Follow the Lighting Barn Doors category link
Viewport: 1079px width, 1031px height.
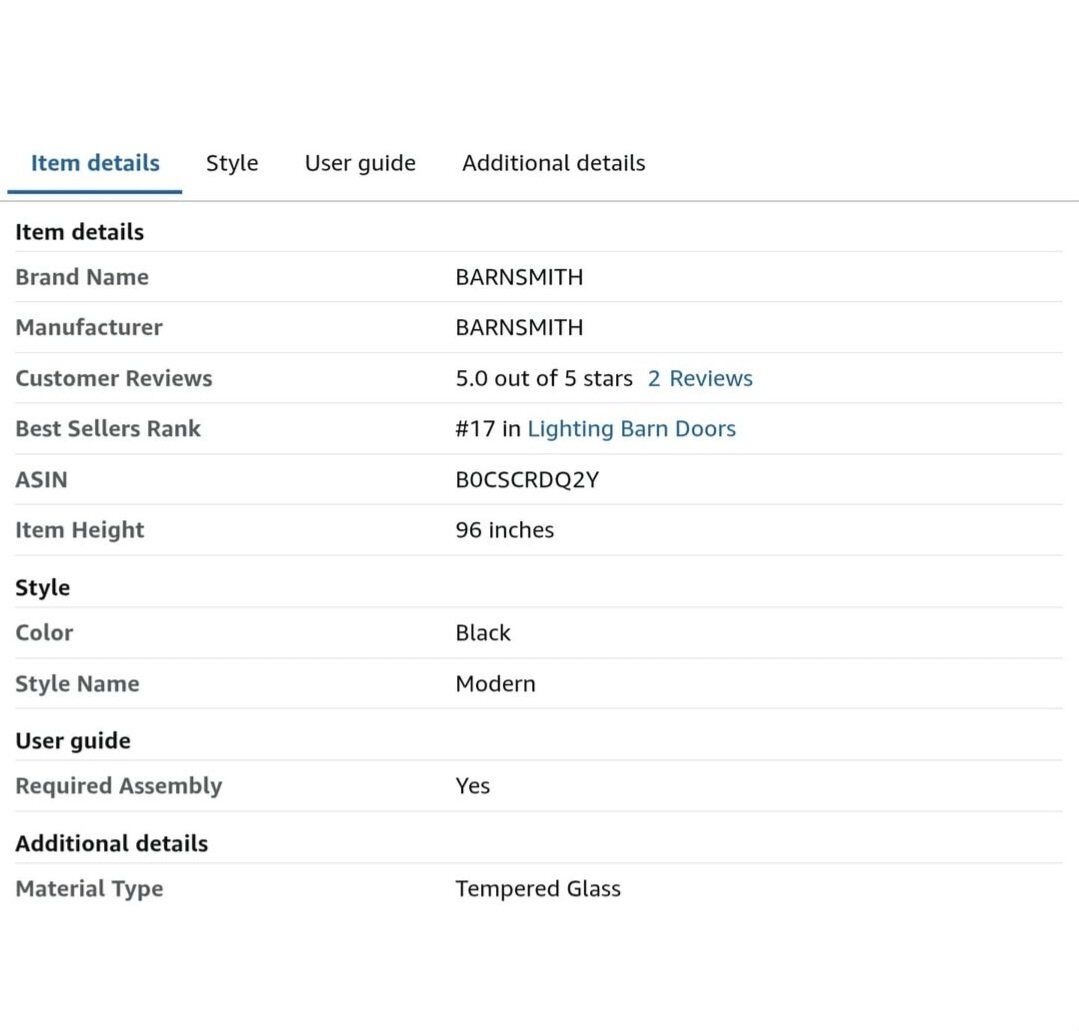point(631,429)
